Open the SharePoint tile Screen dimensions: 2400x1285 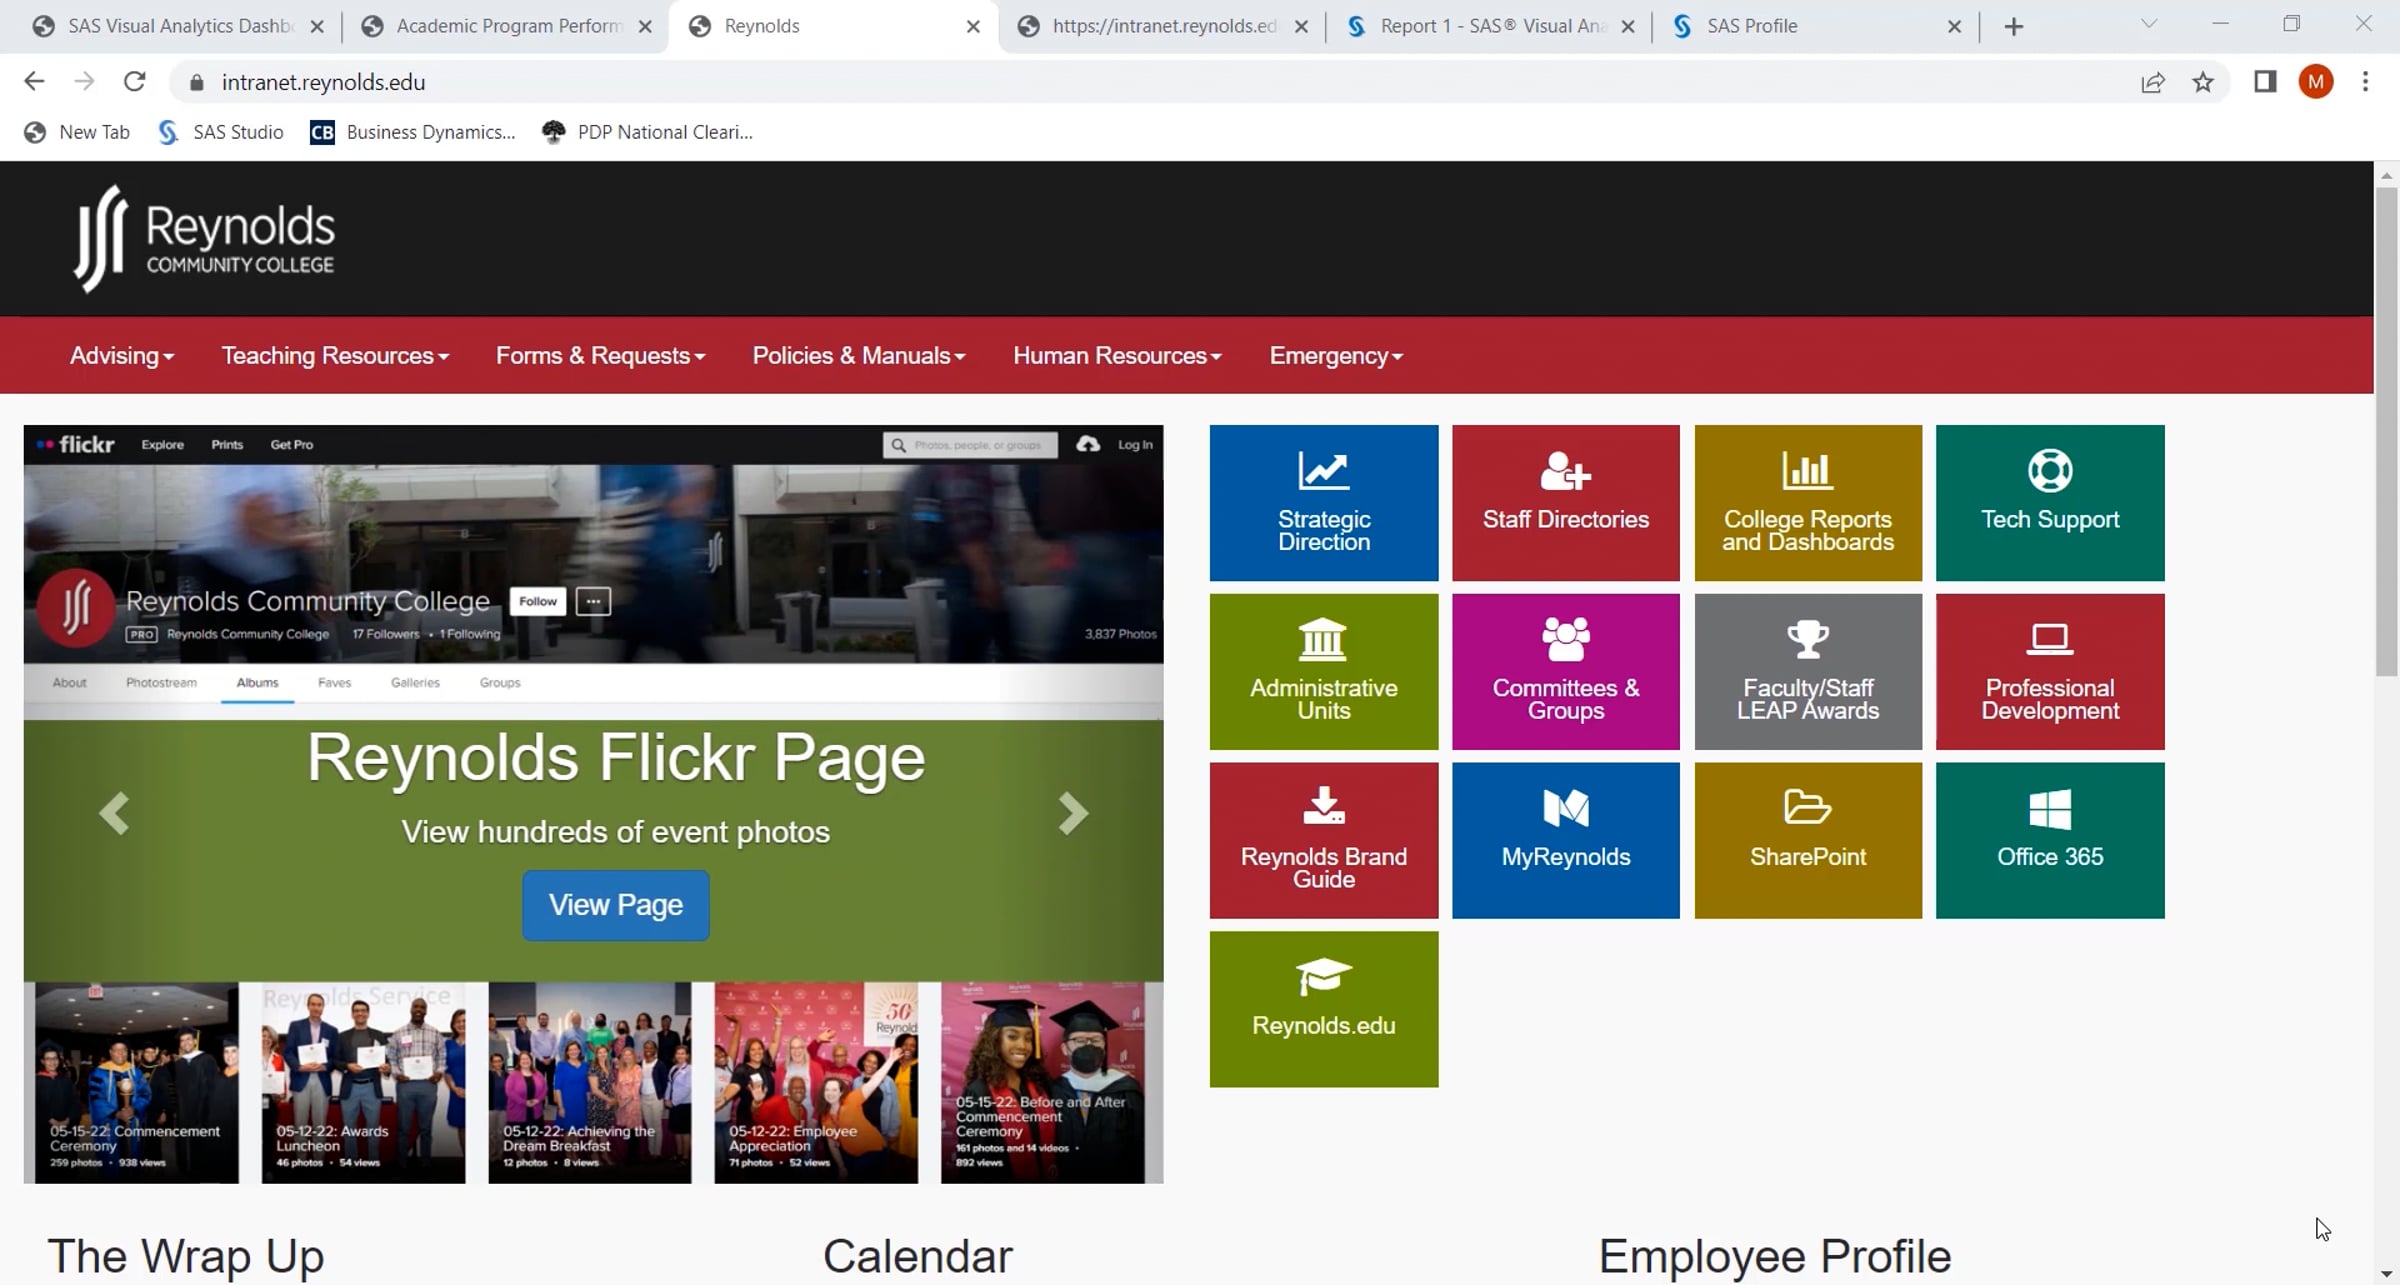[1808, 840]
